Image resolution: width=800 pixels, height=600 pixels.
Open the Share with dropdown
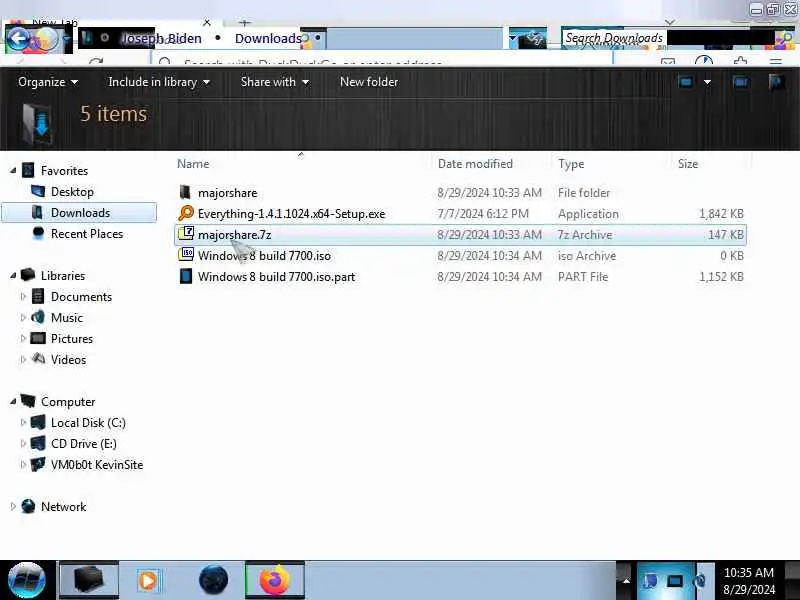[274, 82]
